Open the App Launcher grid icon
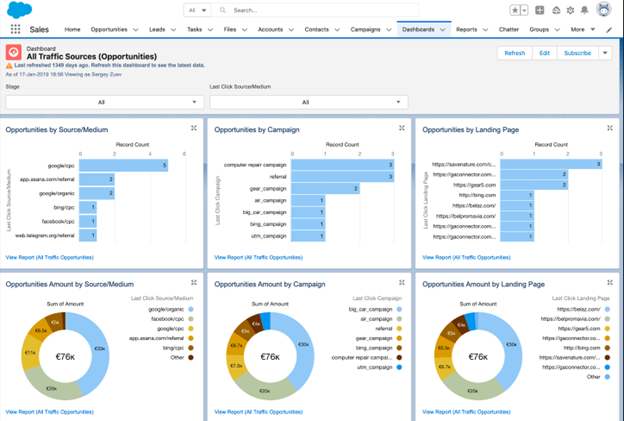624x421 pixels. [16, 29]
